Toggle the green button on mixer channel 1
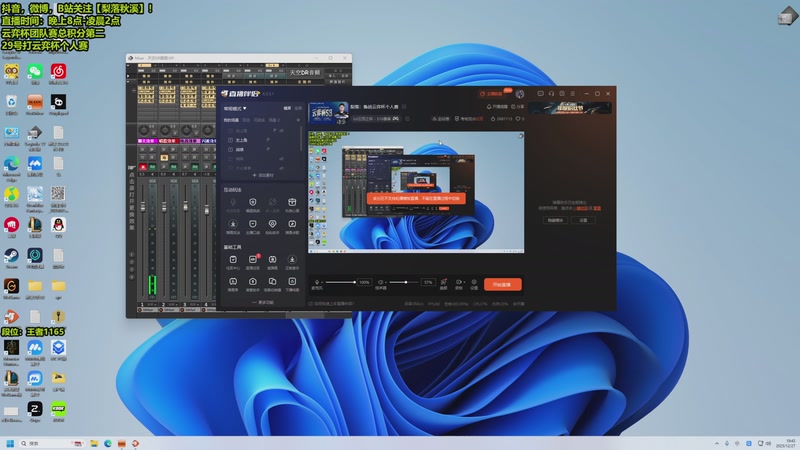The image size is (800, 450). point(152,167)
